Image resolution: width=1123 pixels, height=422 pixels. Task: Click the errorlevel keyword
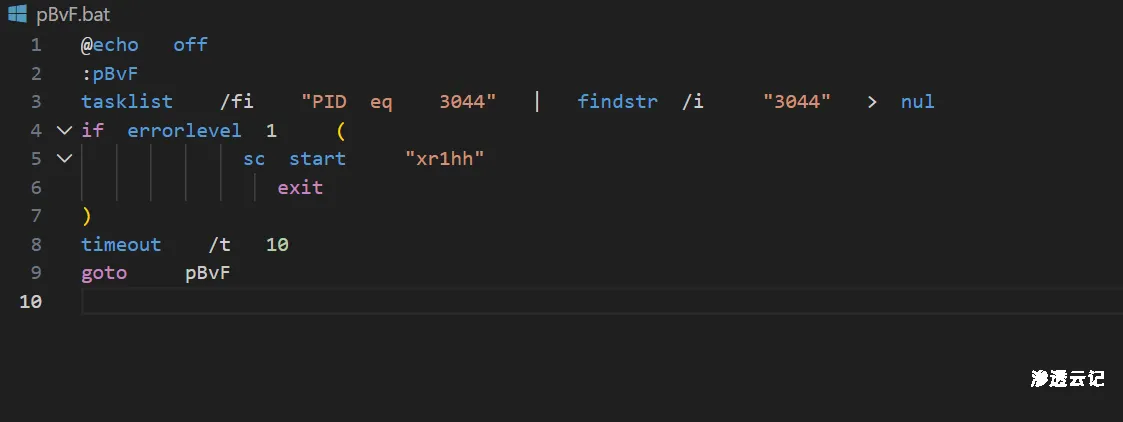(x=184, y=130)
